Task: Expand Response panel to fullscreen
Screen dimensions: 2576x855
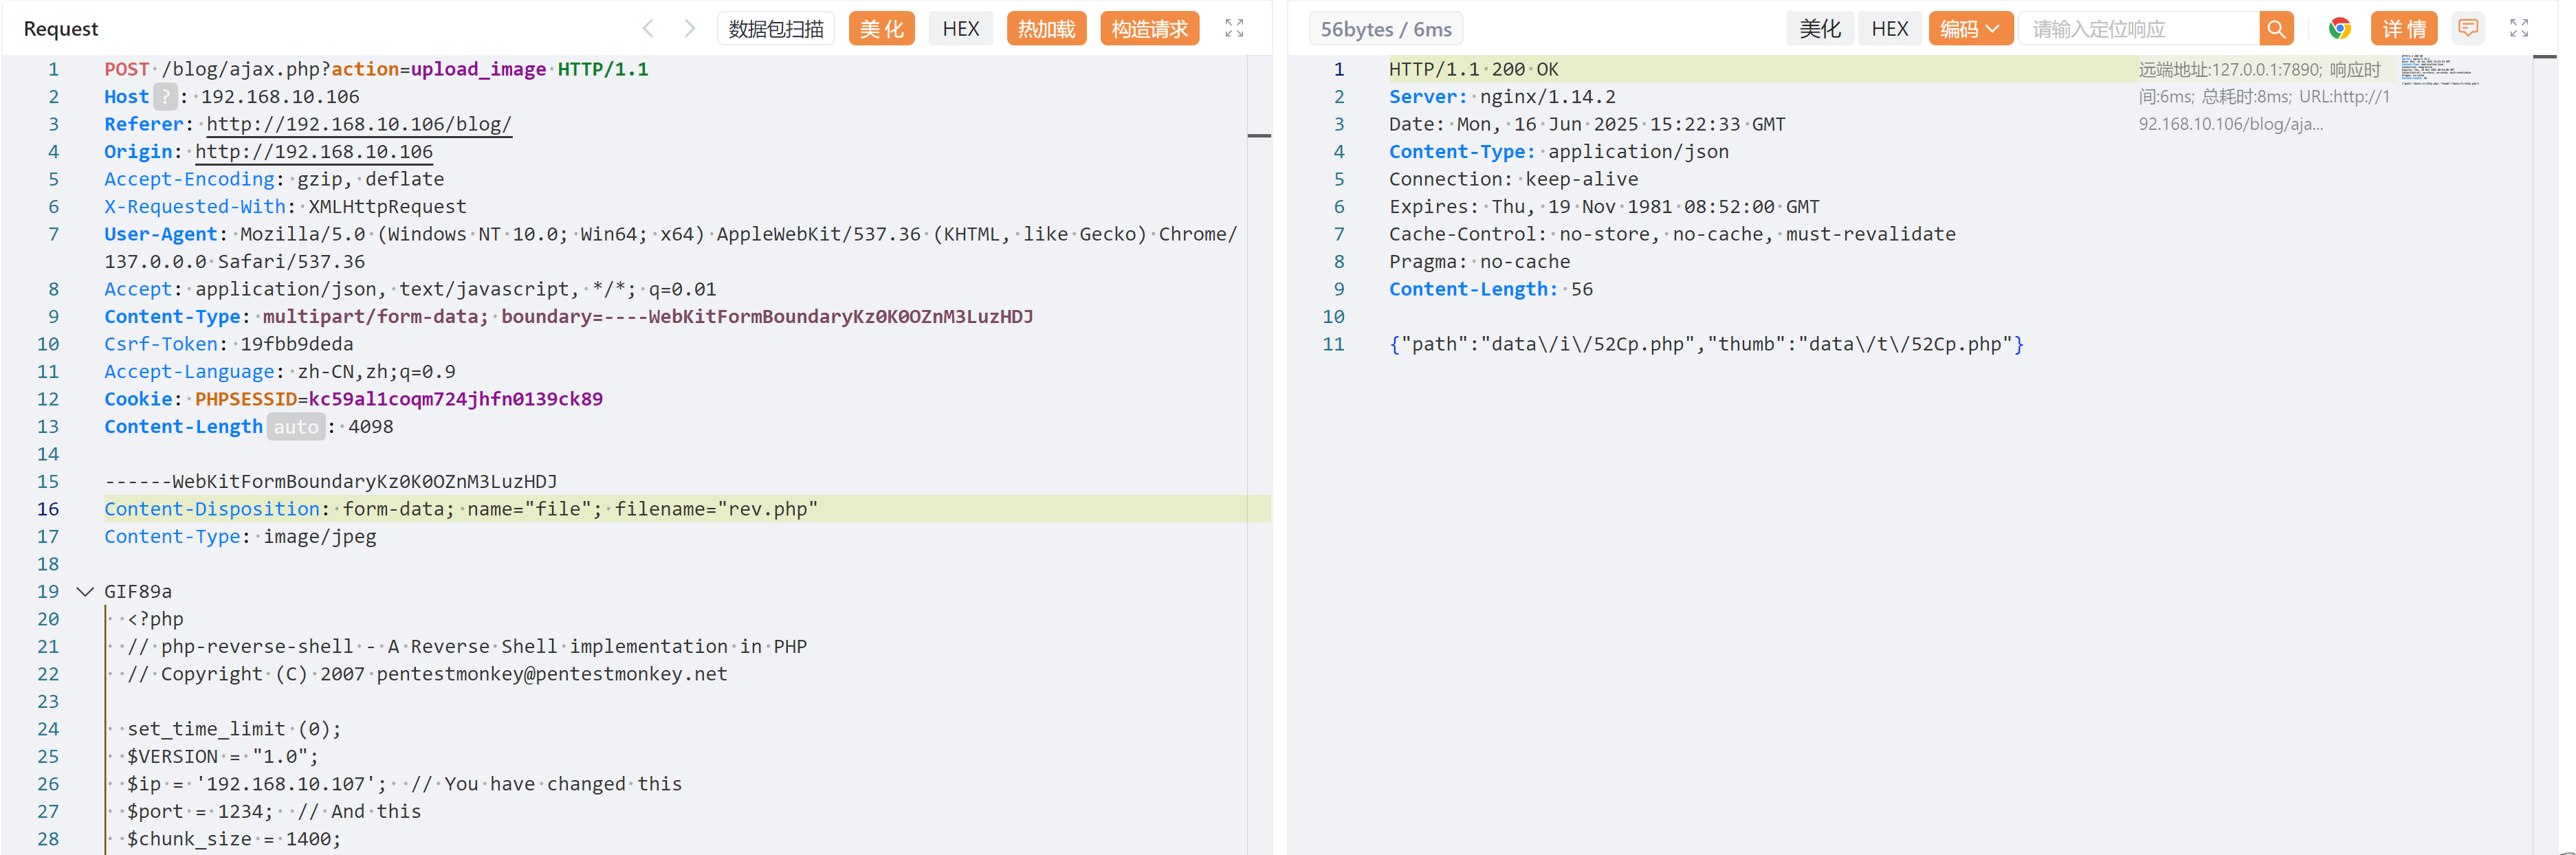Action: (x=2519, y=28)
